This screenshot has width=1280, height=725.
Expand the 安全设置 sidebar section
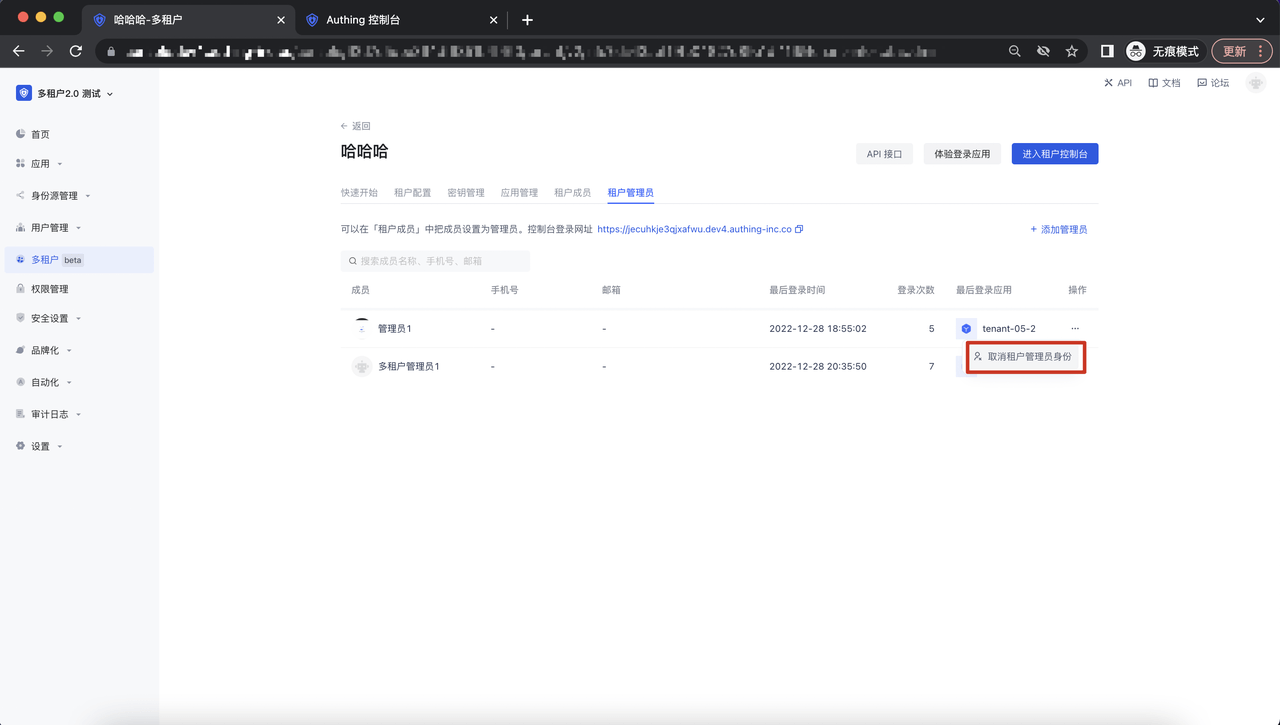pos(50,319)
